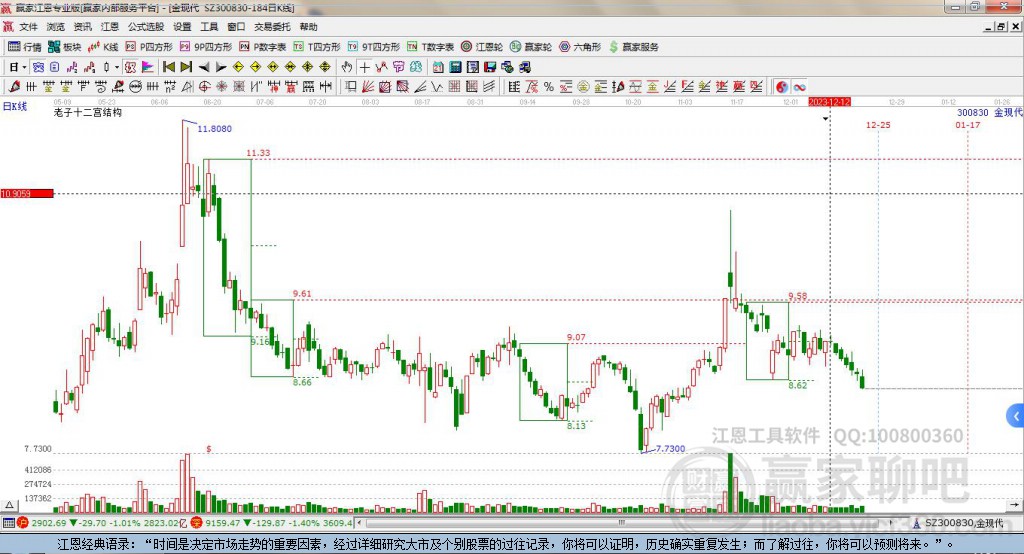Select the red pencil drawing tool
Screen dimensions: 1024x554
14,87
